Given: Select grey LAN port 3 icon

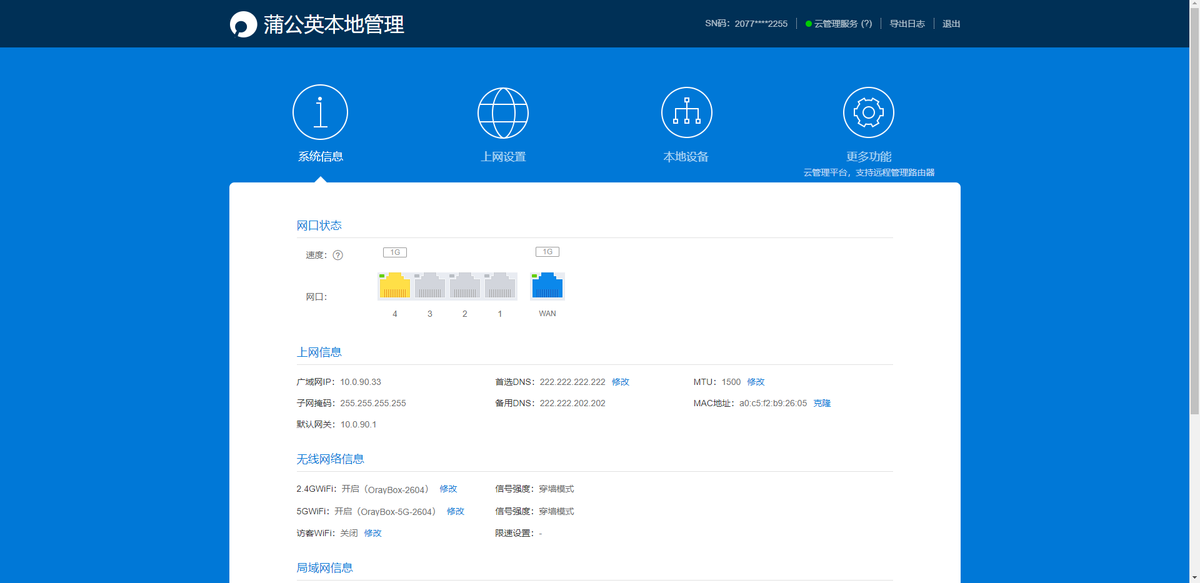Looking at the screenshot, I should [x=430, y=286].
